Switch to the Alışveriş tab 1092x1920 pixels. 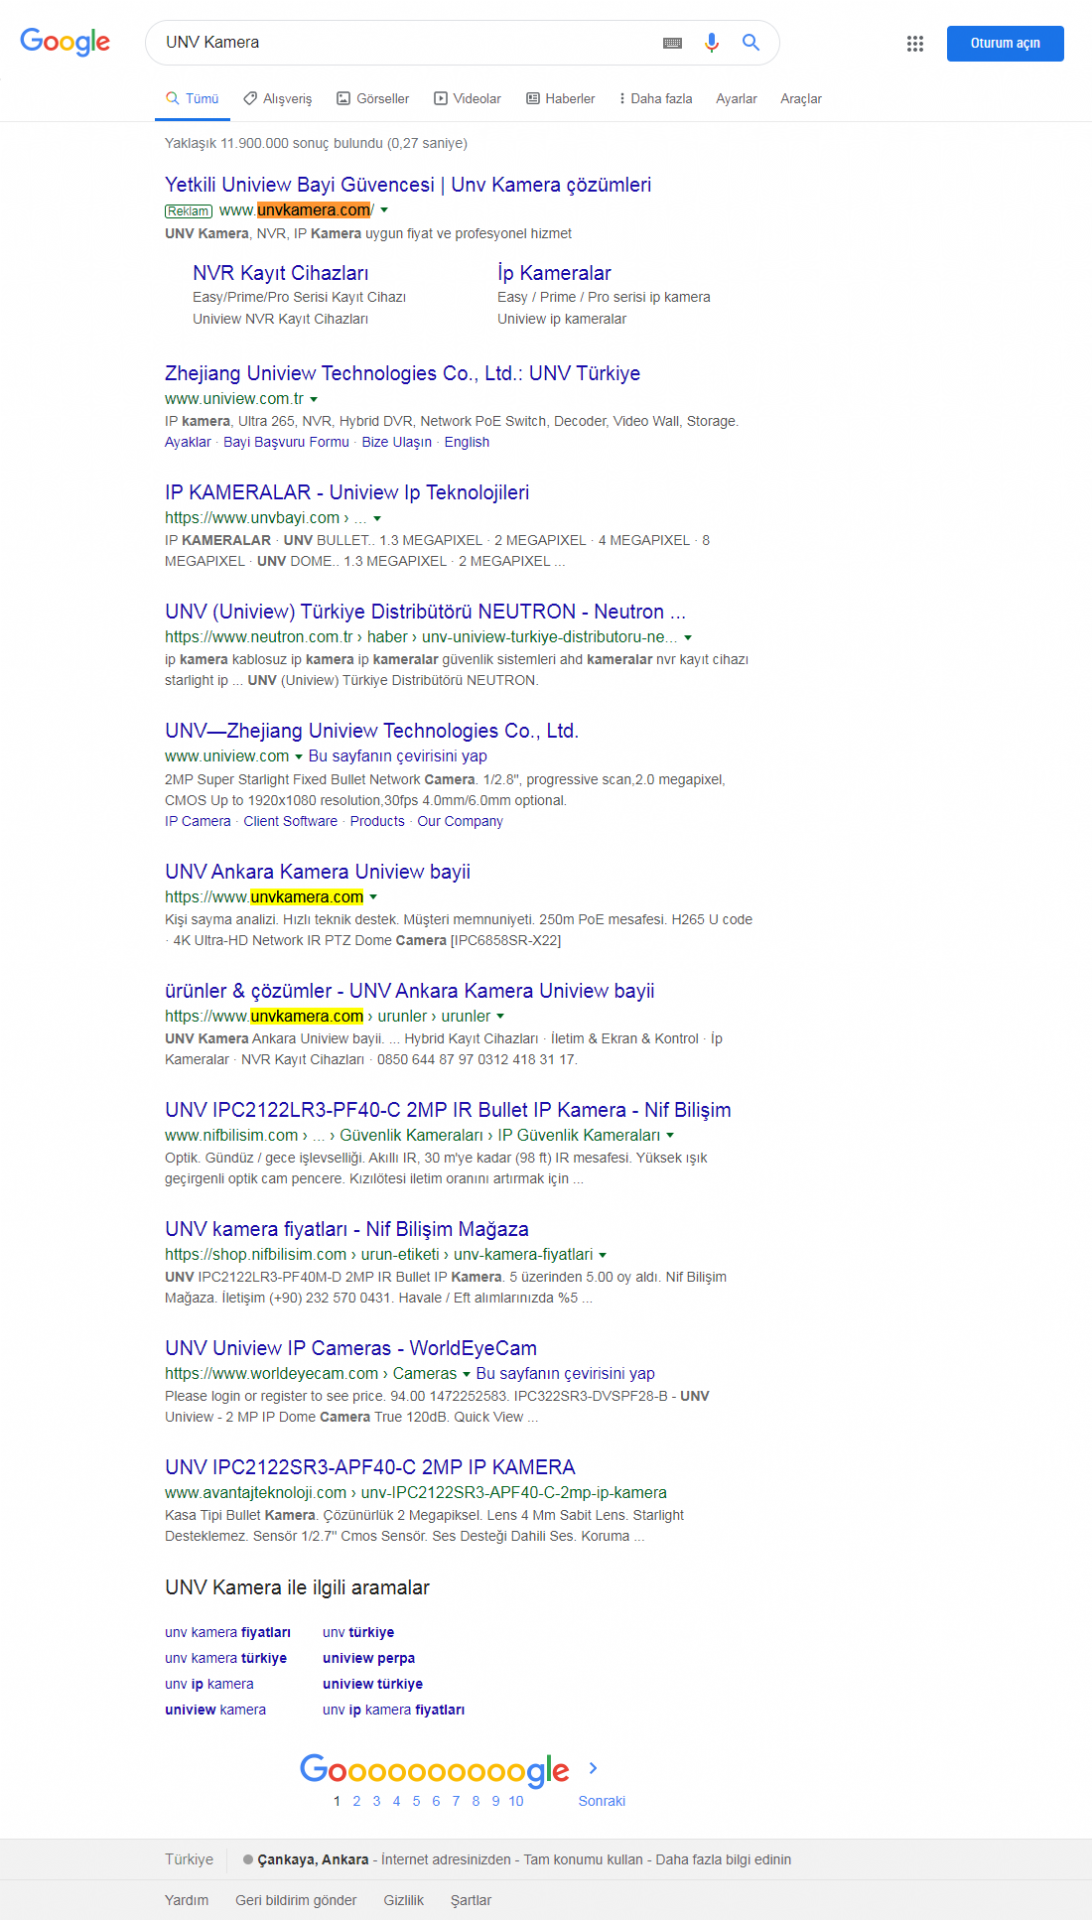[x=277, y=98]
